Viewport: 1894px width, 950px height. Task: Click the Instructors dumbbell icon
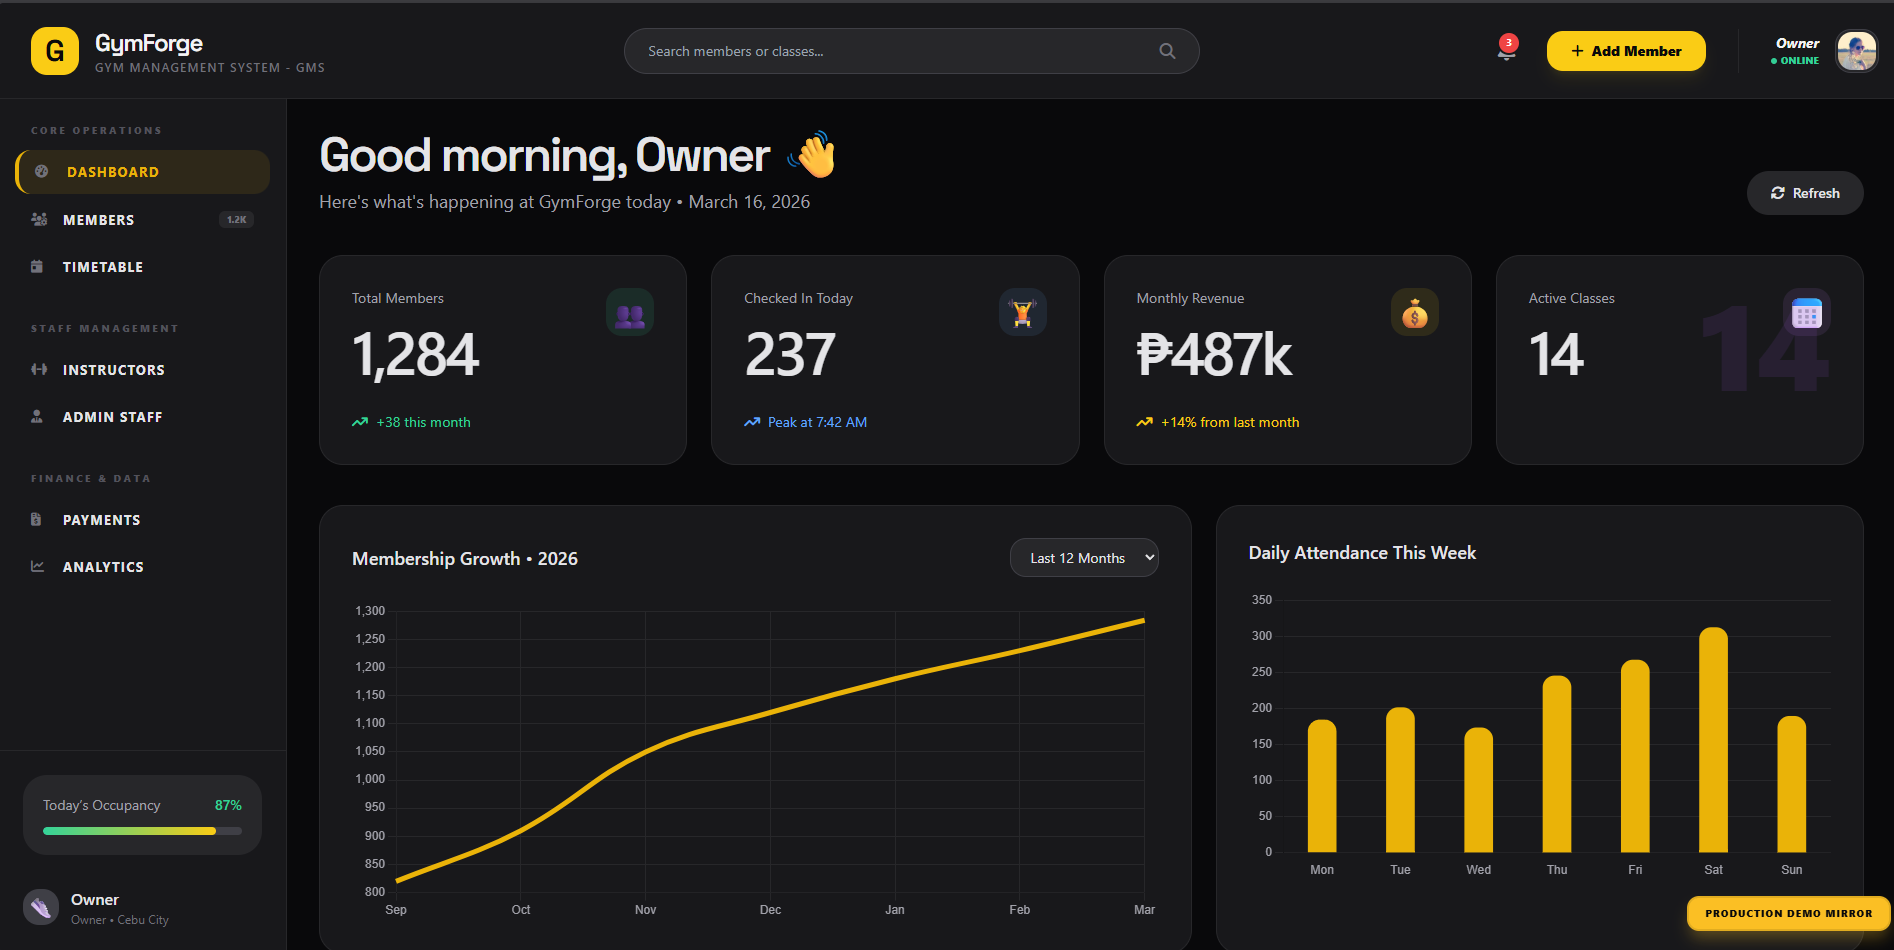coord(39,369)
